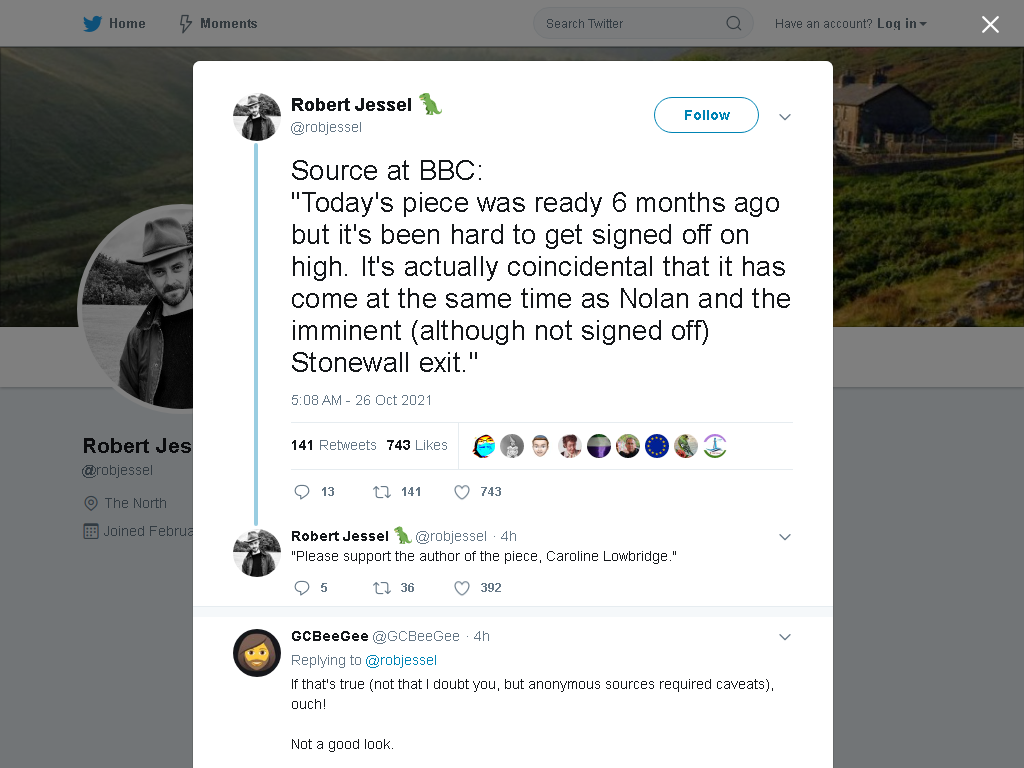
Task: View the 743 Likes list
Action: click(x=417, y=445)
